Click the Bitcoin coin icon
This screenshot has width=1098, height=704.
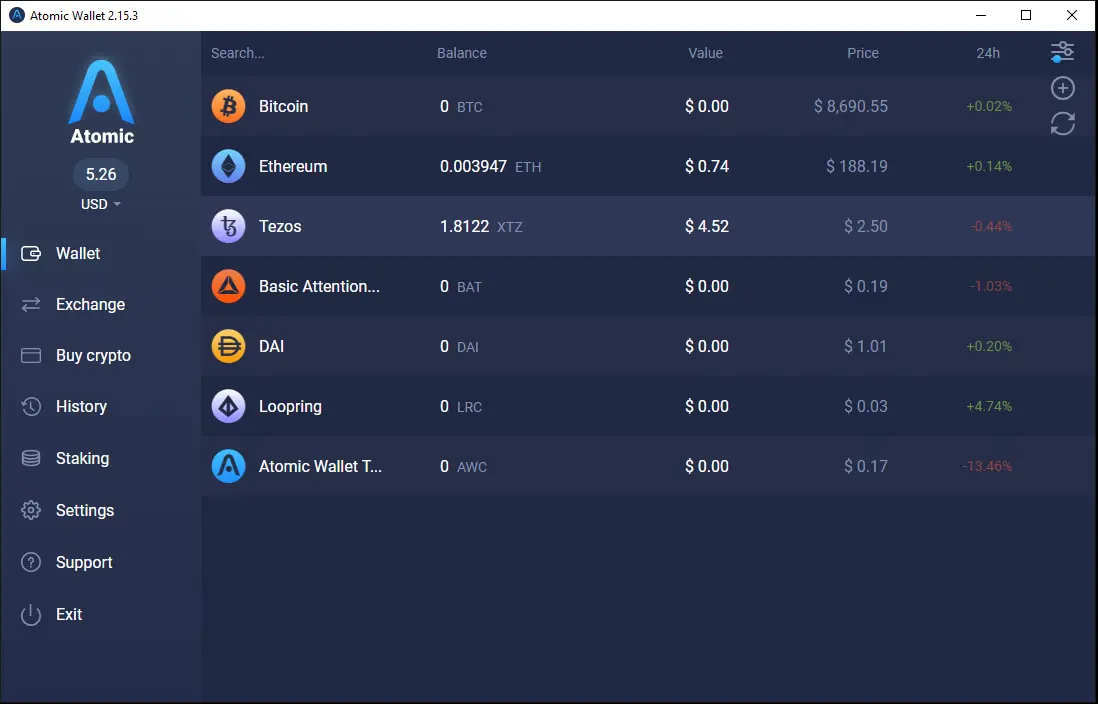(228, 106)
